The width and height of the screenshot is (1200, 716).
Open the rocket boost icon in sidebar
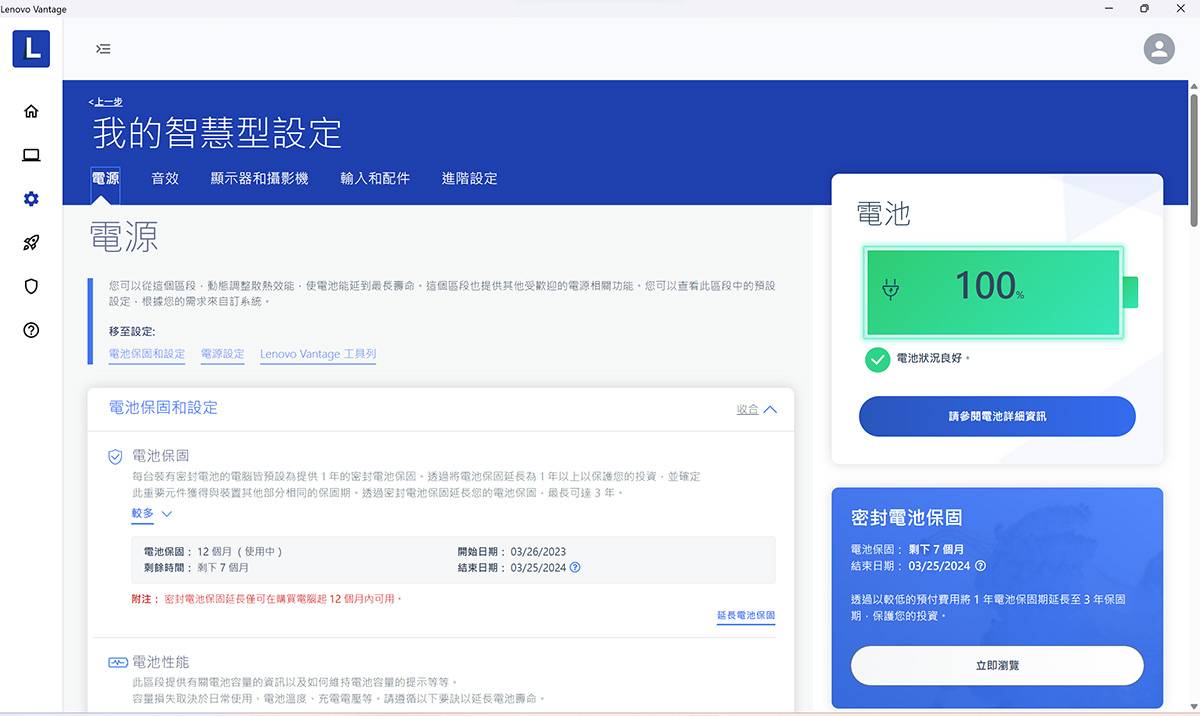click(x=31, y=243)
